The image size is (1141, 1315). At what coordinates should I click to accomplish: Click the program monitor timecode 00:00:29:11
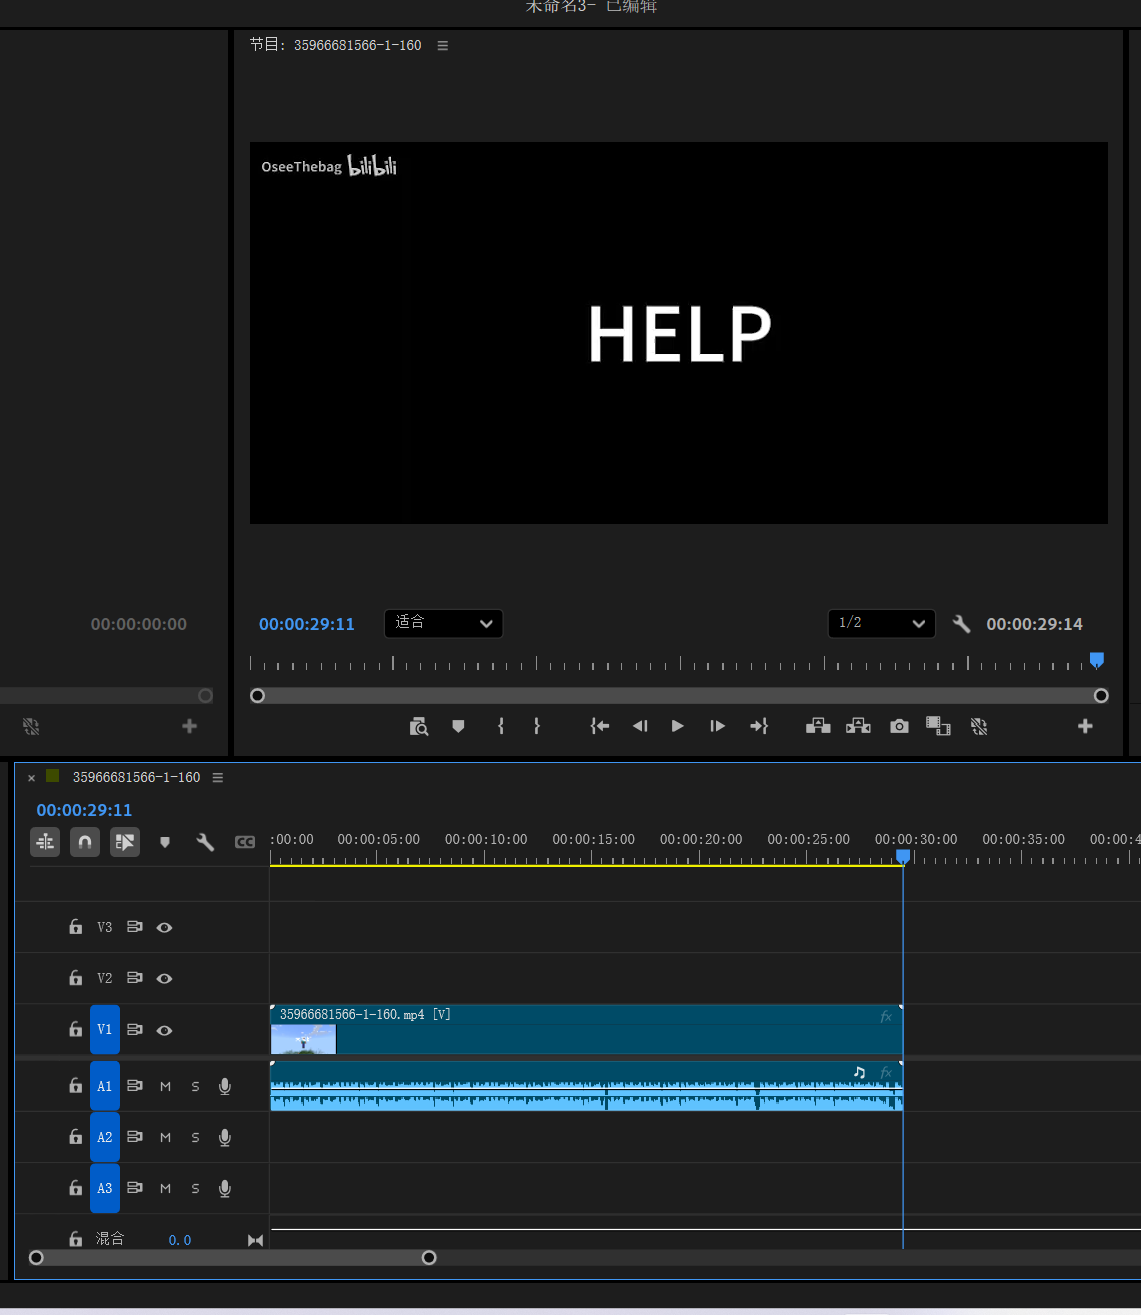pyautogui.click(x=307, y=624)
